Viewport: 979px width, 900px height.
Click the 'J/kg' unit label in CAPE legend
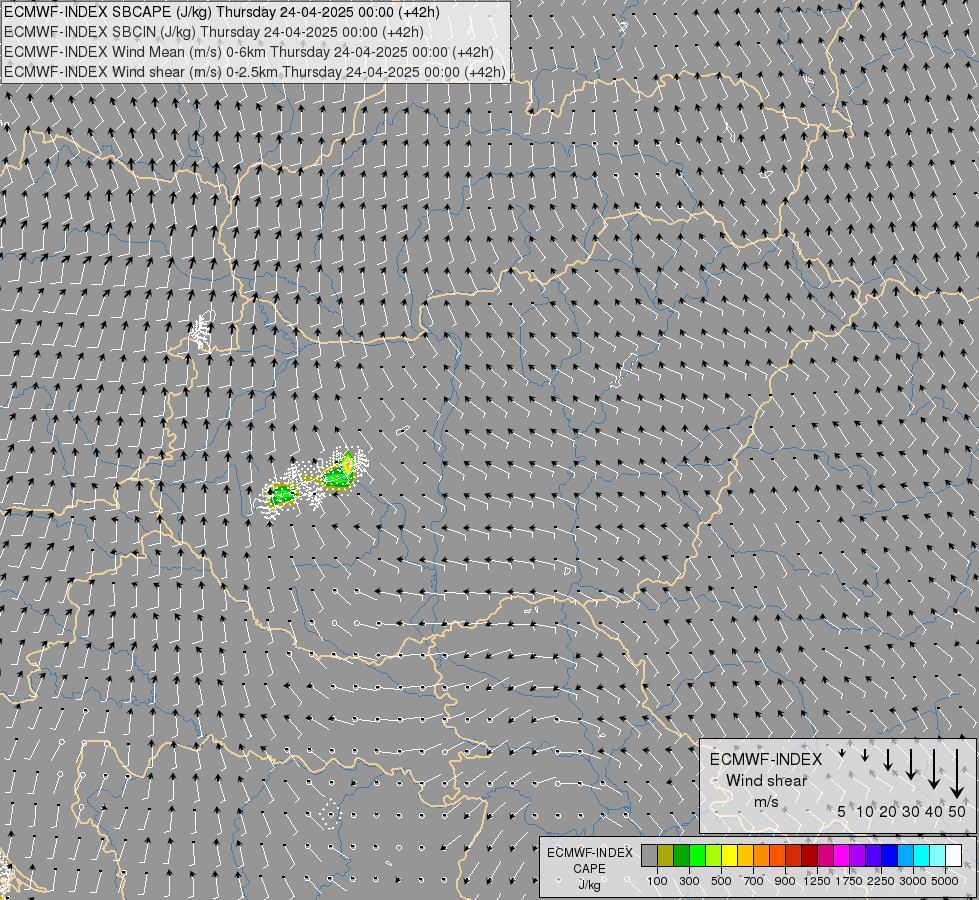(x=589, y=885)
